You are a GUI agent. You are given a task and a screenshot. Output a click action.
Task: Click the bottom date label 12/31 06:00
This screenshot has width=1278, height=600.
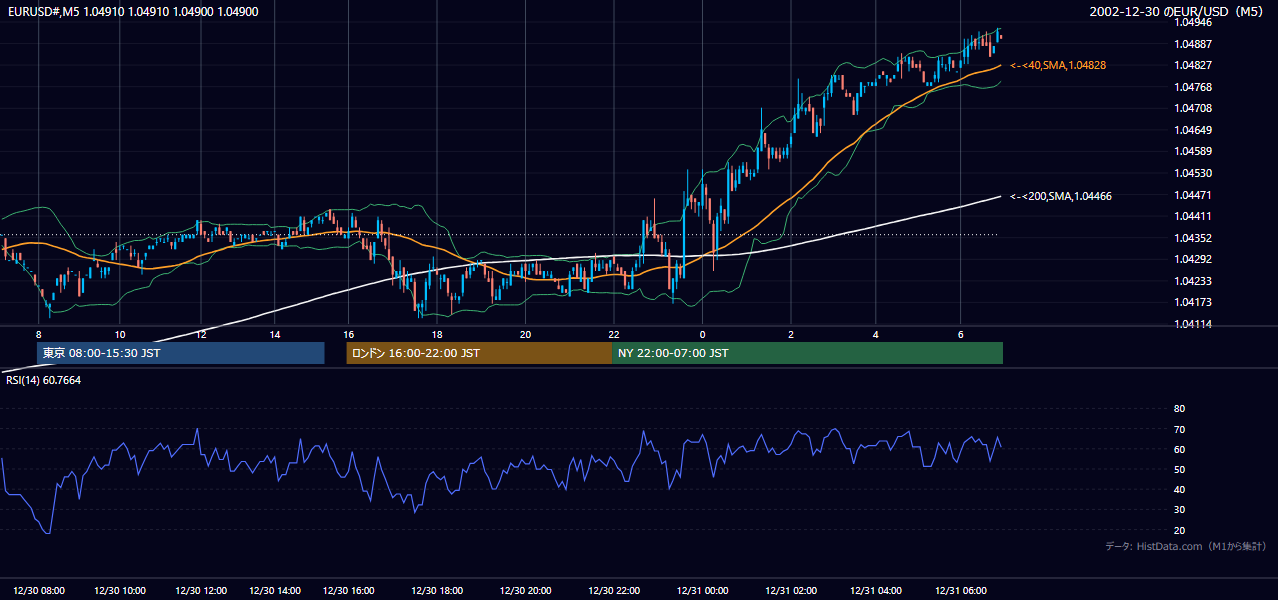[x=961, y=591]
